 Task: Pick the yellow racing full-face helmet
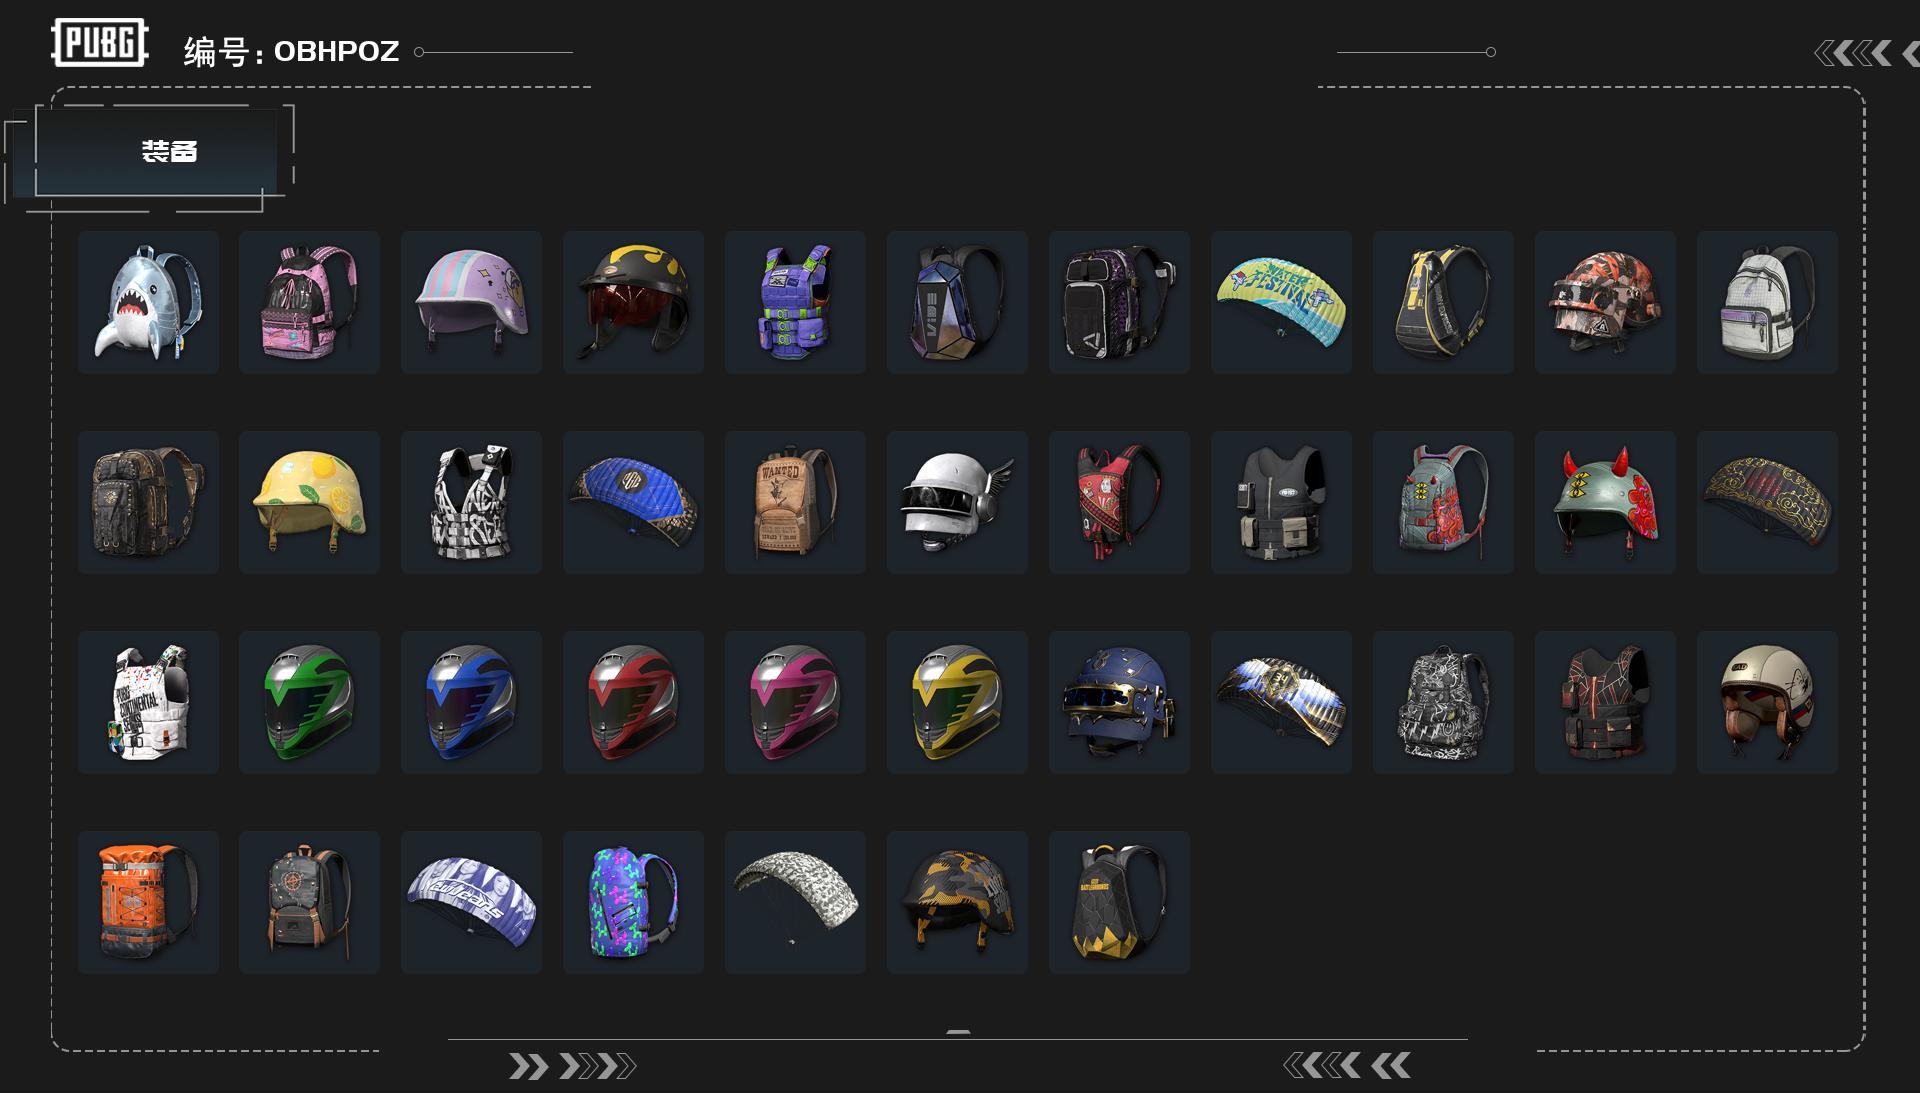[x=957, y=702]
